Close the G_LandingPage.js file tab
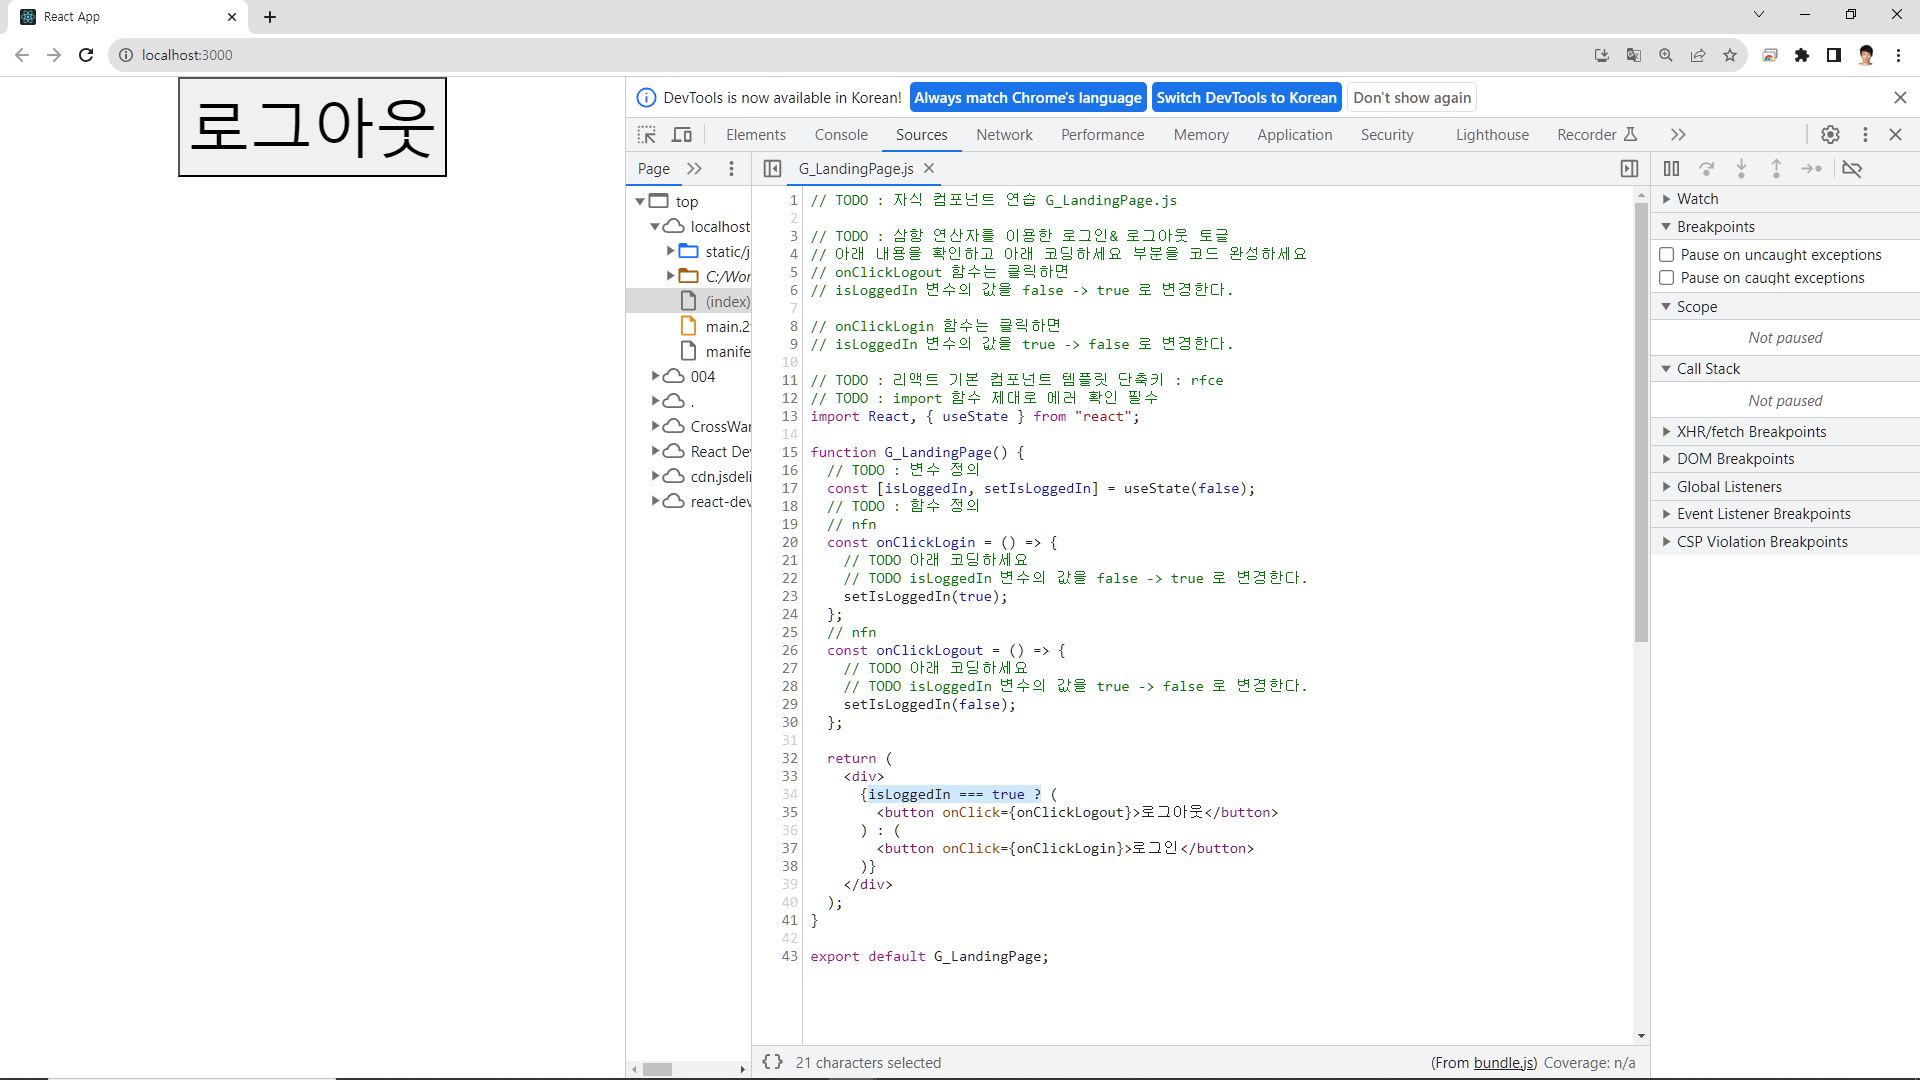 [929, 169]
